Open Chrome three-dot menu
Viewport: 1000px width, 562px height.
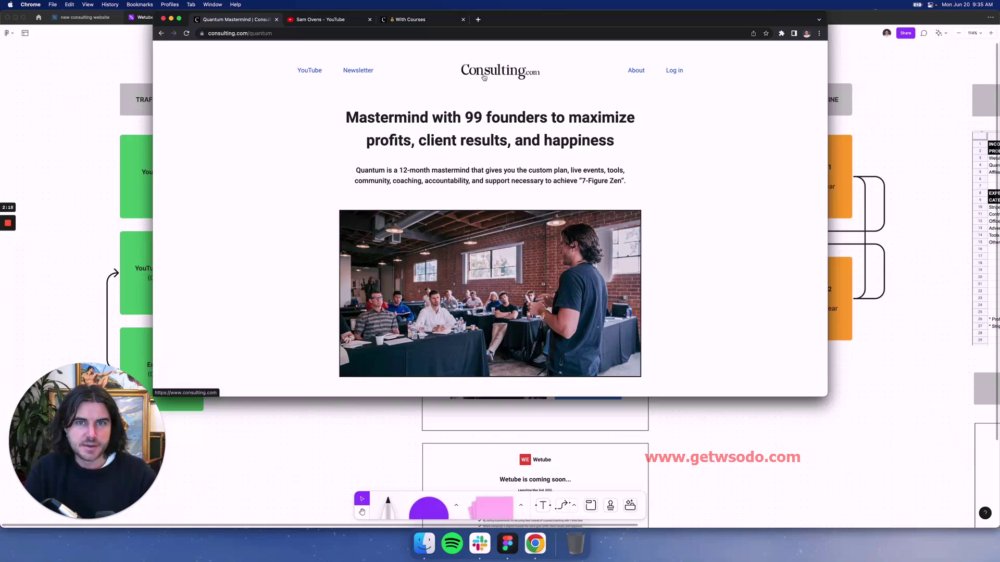(x=820, y=33)
